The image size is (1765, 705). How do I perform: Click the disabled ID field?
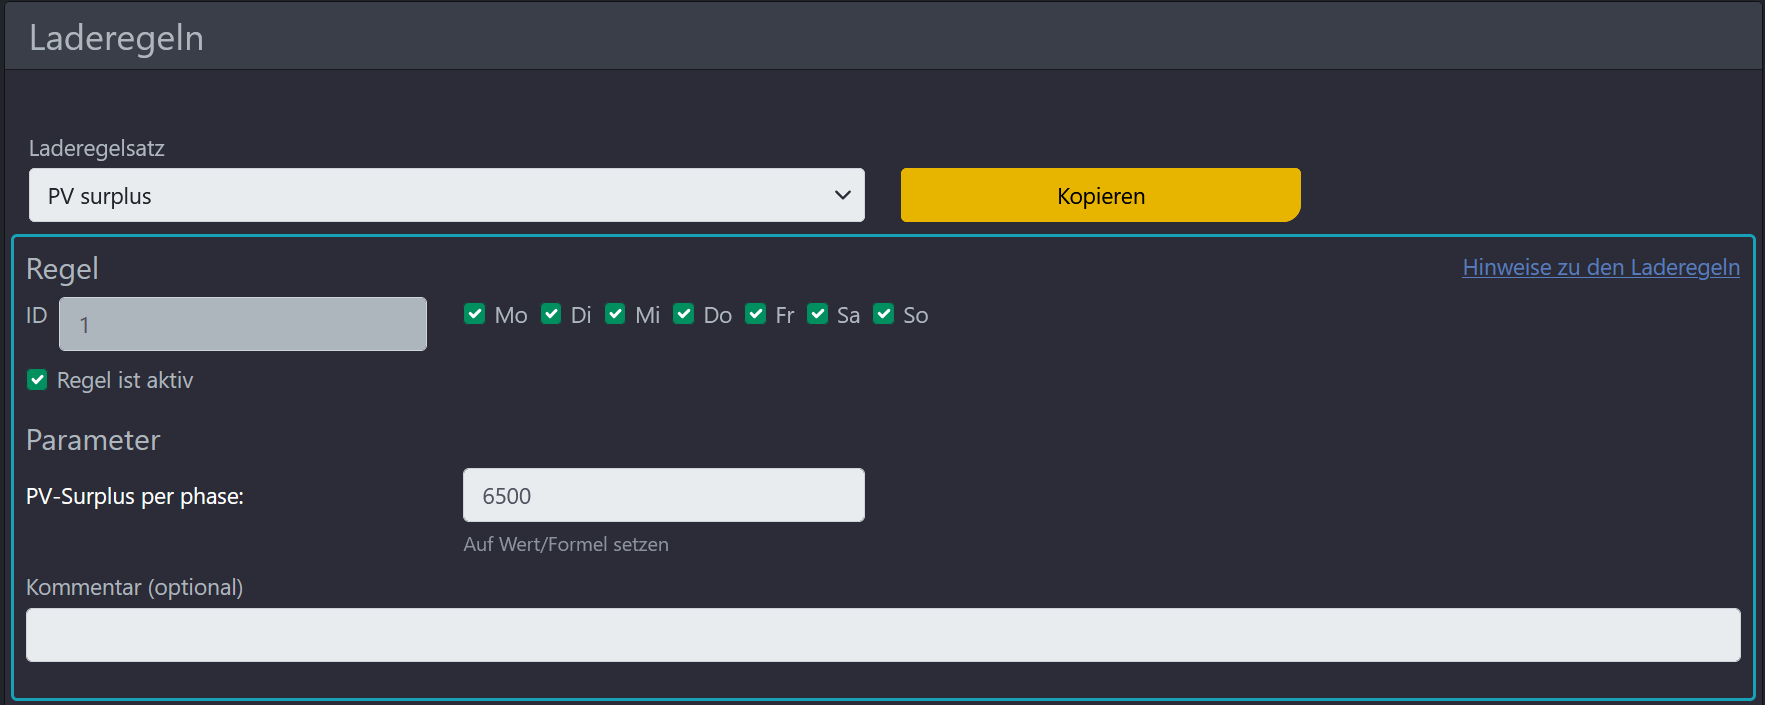[243, 324]
